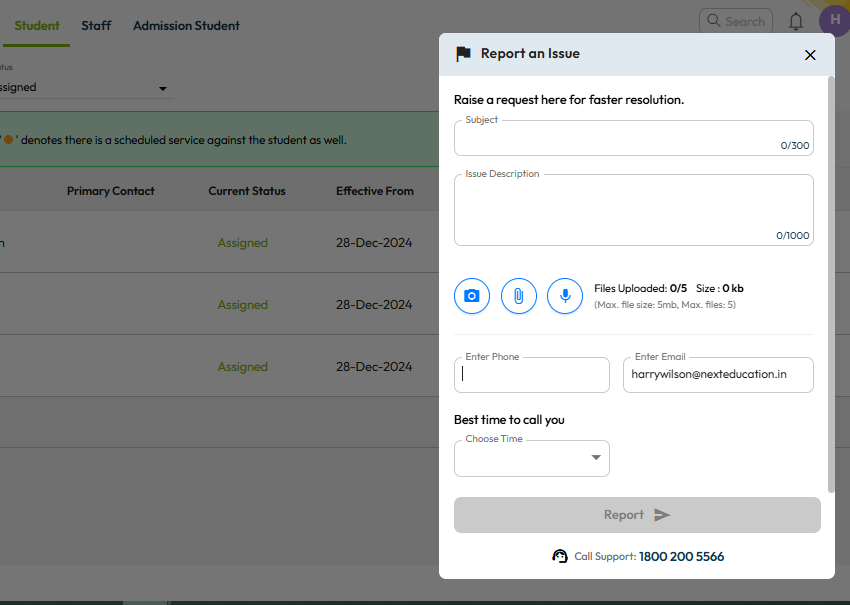Click the microphone voice record icon
The height and width of the screenshot is (605, 850).
565,296
